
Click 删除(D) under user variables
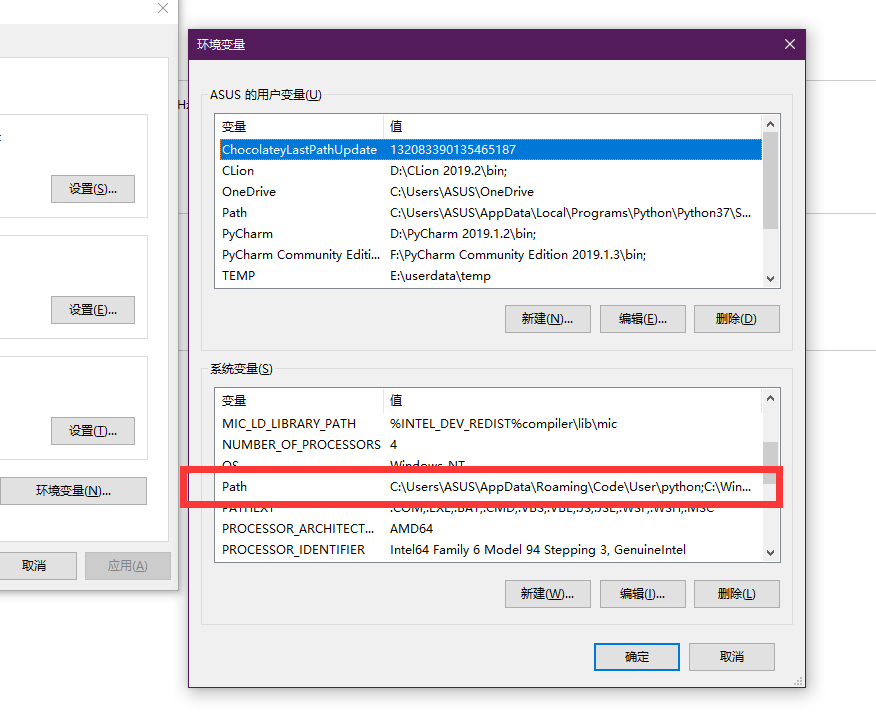pos(735,319)
